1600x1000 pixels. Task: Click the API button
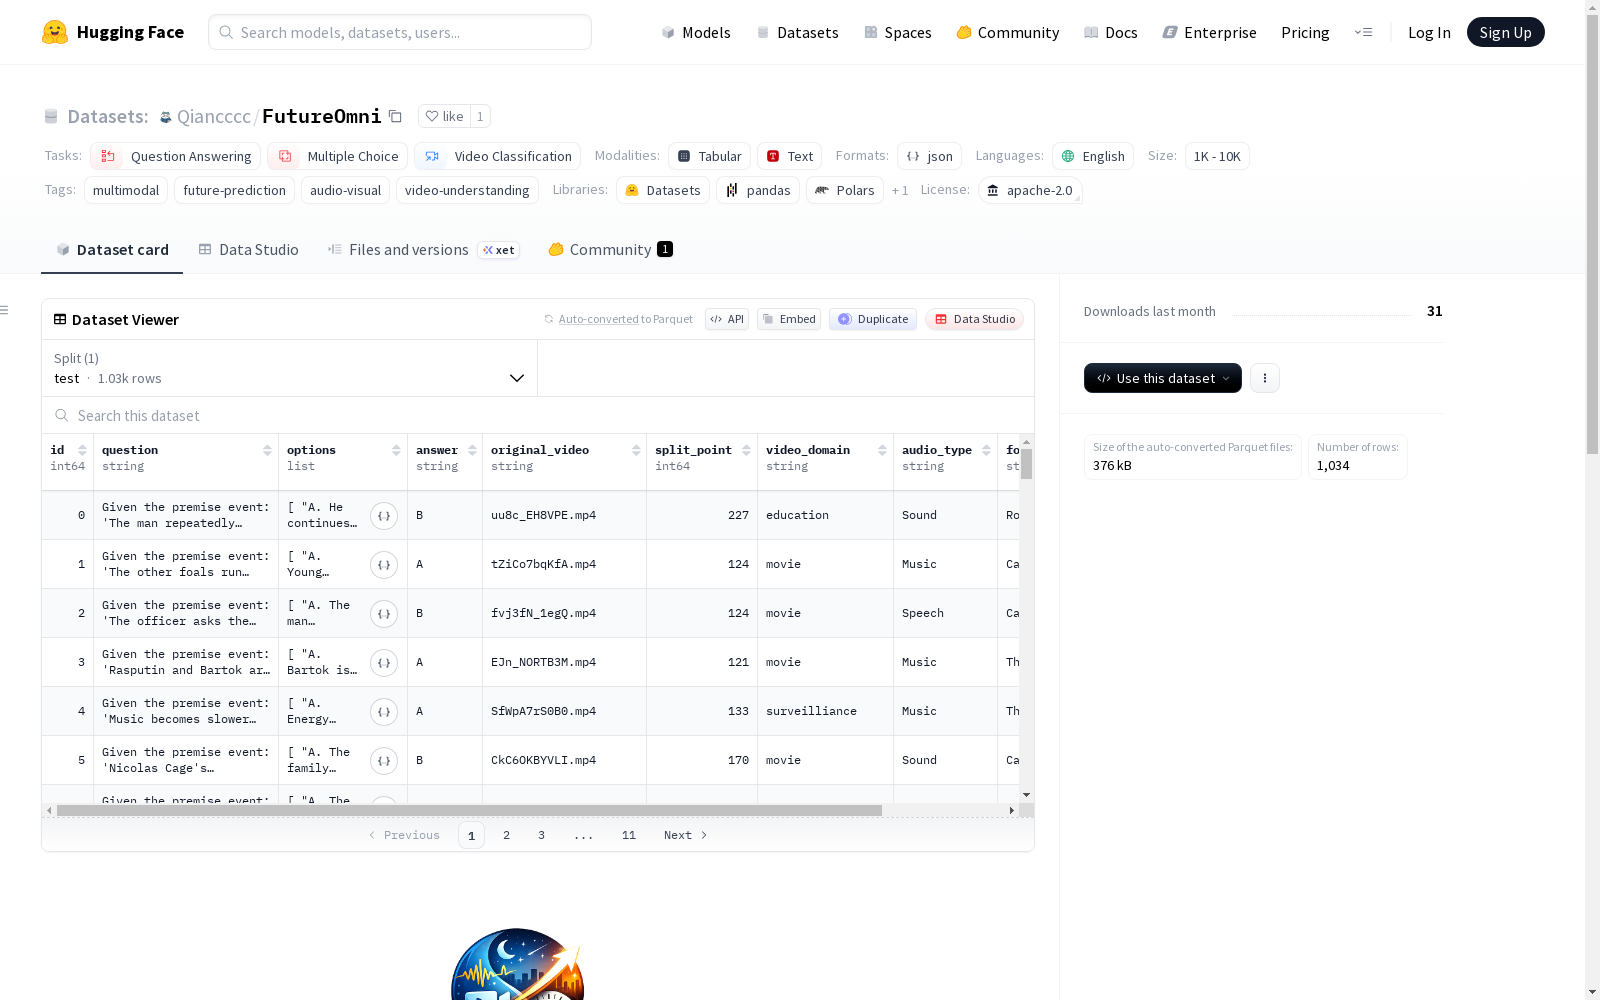727,319
